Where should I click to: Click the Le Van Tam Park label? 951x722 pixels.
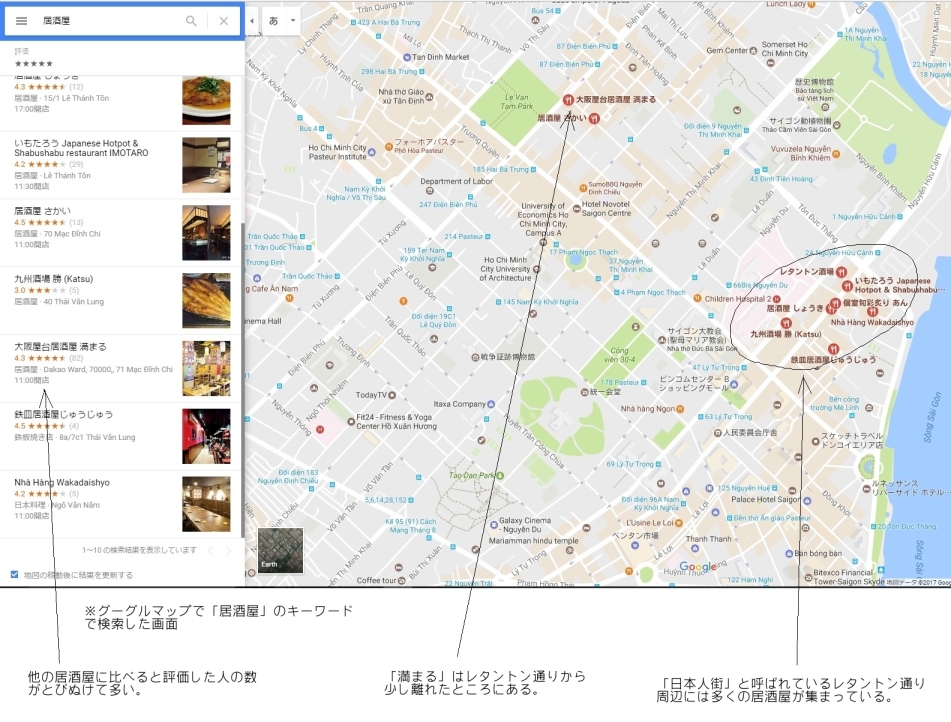tap(517, 102)
